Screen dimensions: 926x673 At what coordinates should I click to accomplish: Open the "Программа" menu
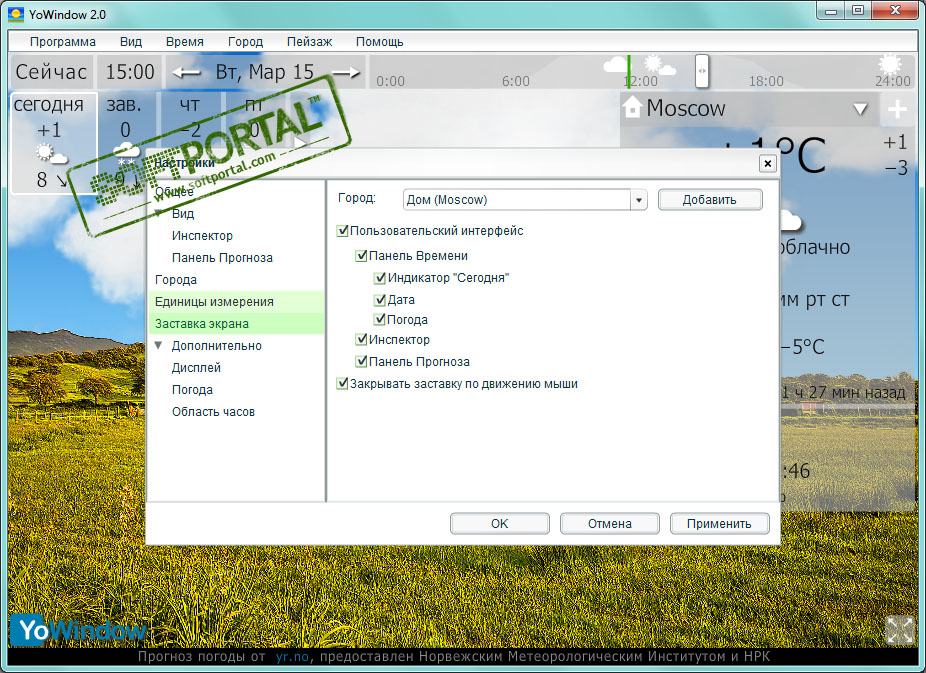coord(63,42)
